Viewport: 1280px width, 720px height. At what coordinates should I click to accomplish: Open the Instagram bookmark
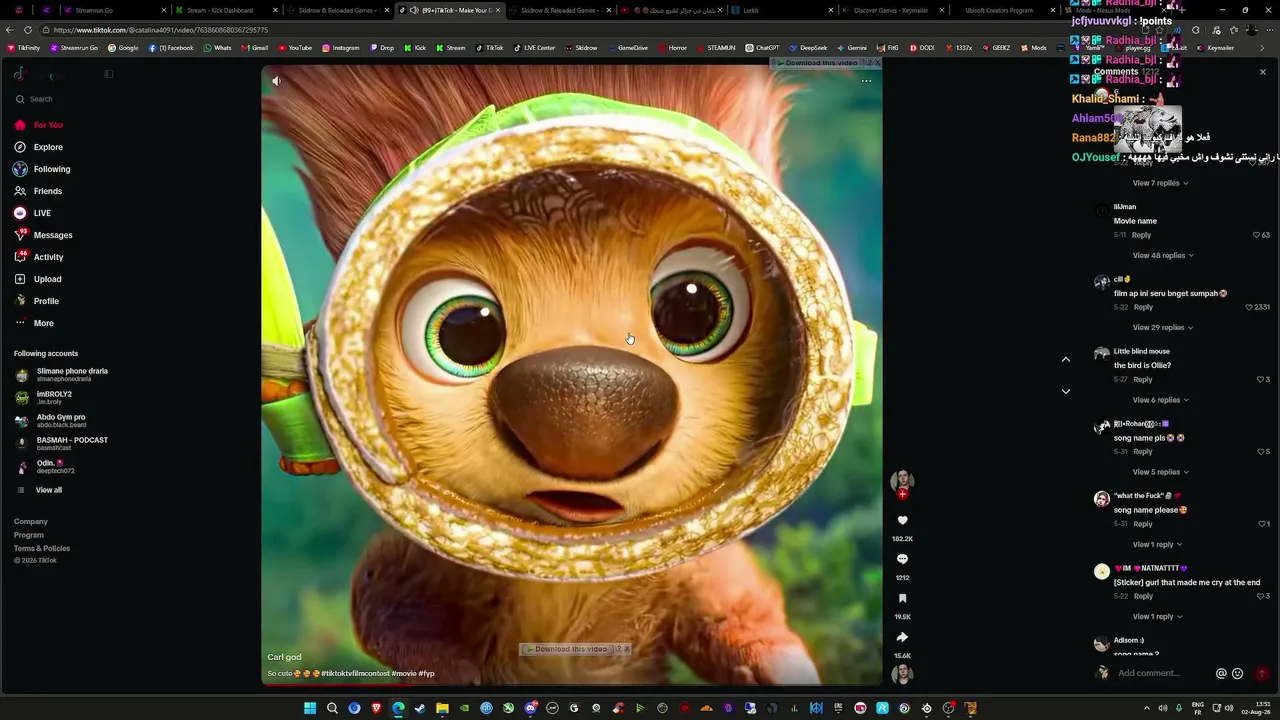pos(340,48)
